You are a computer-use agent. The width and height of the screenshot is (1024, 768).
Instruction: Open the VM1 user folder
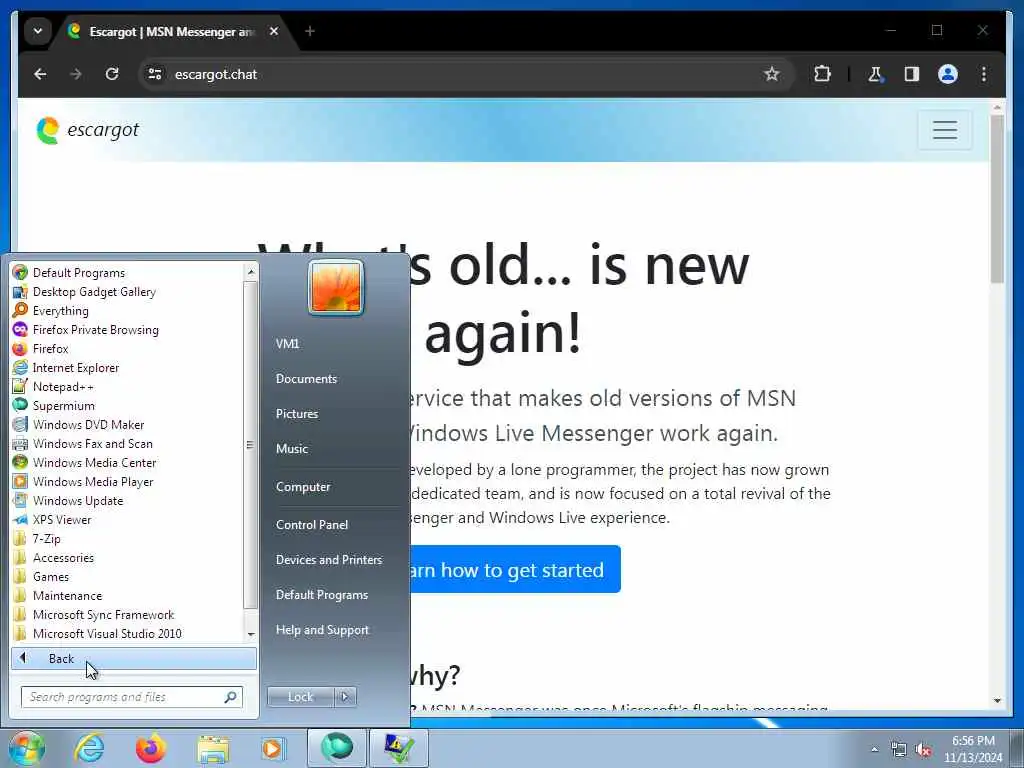tap(287, 344)
